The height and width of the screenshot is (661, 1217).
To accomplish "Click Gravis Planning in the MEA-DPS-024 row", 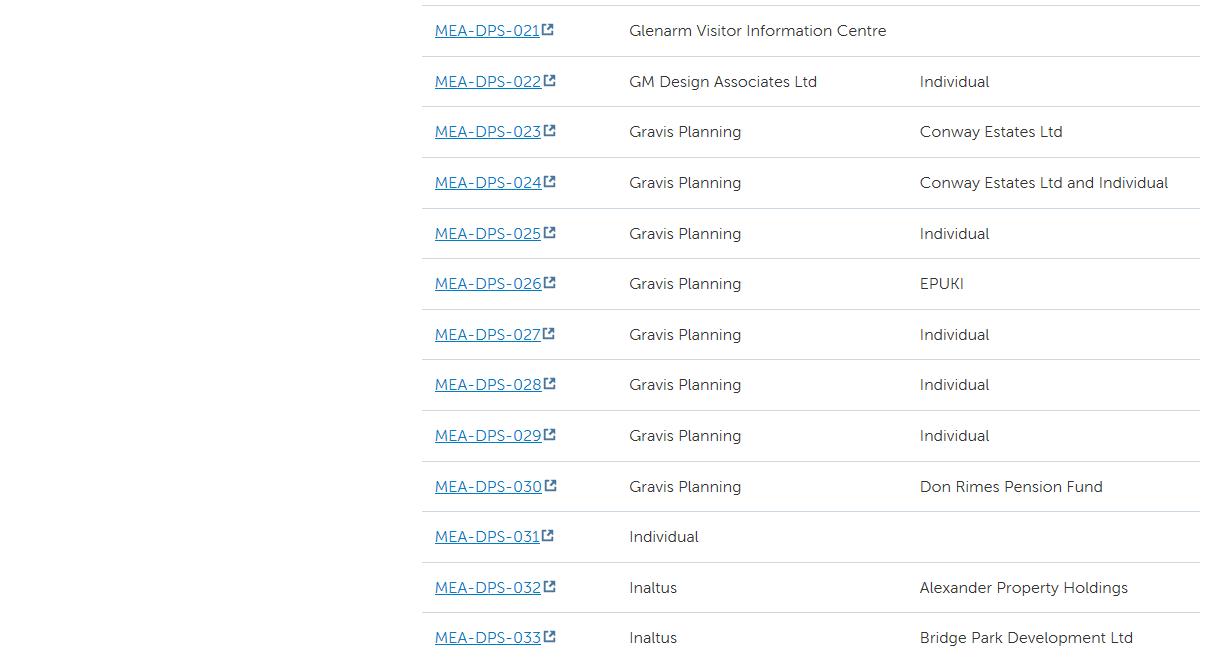I will 685,183.
